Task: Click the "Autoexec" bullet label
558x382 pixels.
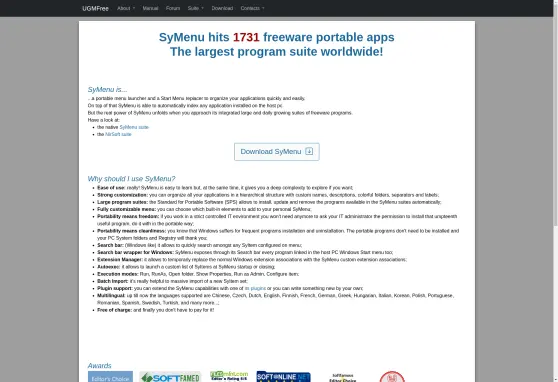Action: click(109, 267)
